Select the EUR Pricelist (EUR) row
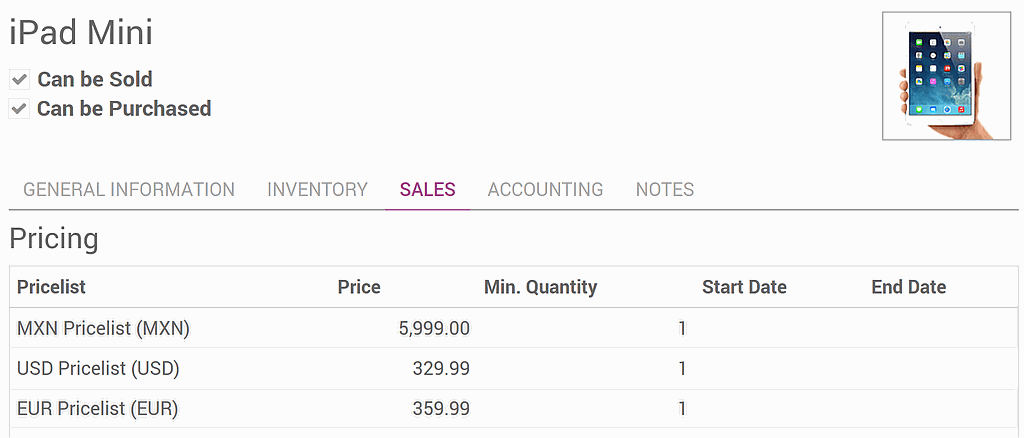The width and height of the screenshot is (1024, 438). [98, 408]
